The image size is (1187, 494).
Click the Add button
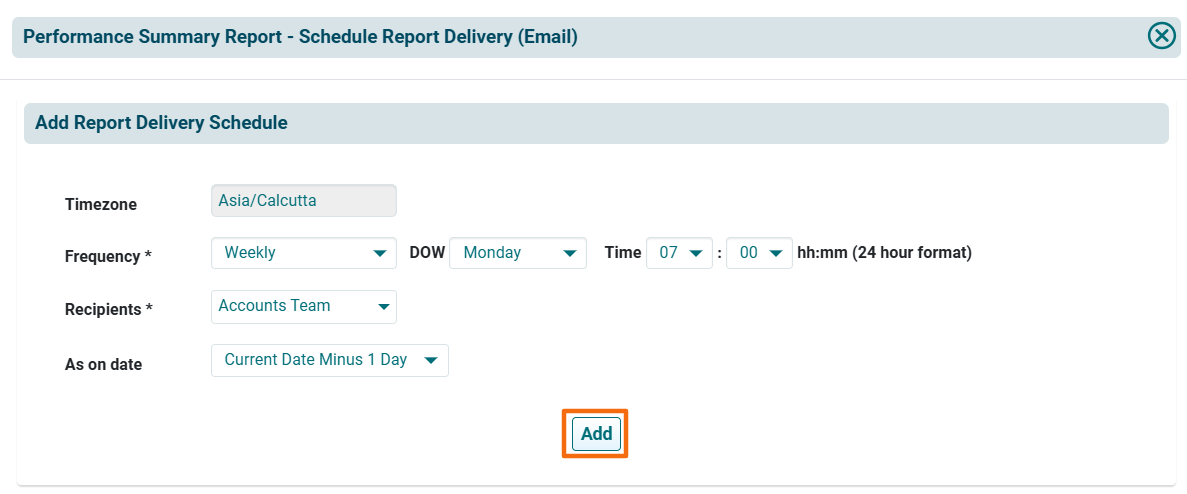pyautogui.click(x=596, y=434)
